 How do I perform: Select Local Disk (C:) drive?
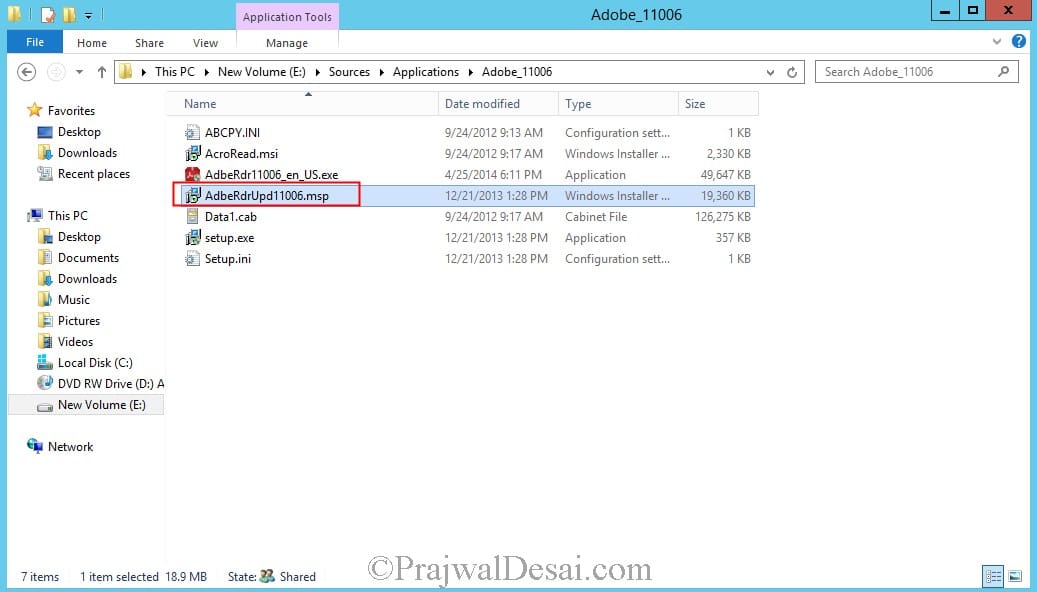95,363
